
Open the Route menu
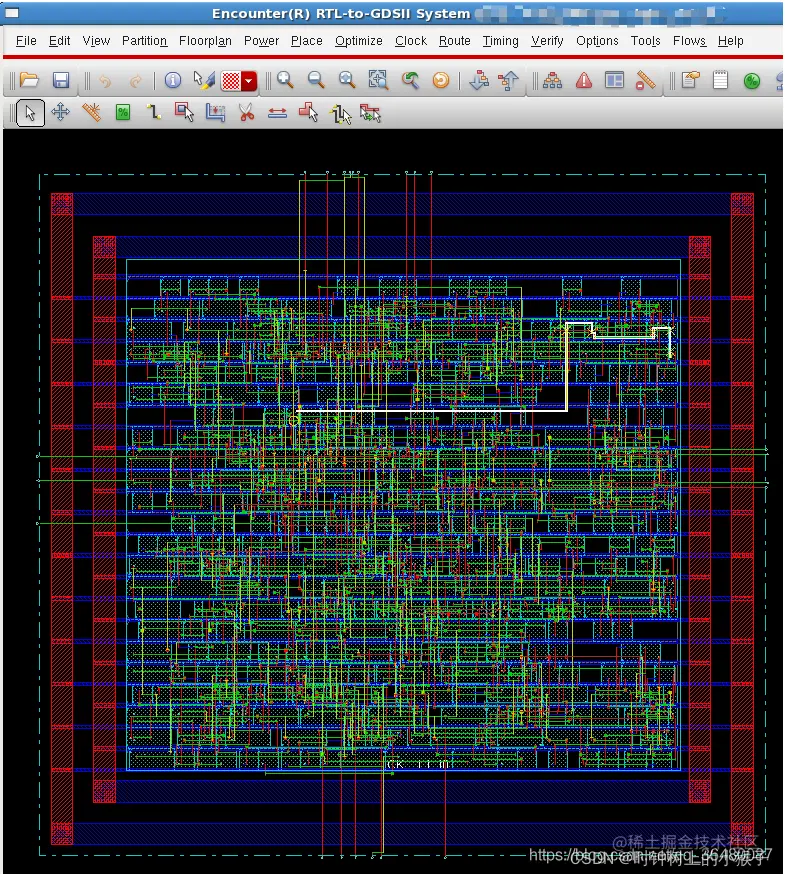point(455,41)
